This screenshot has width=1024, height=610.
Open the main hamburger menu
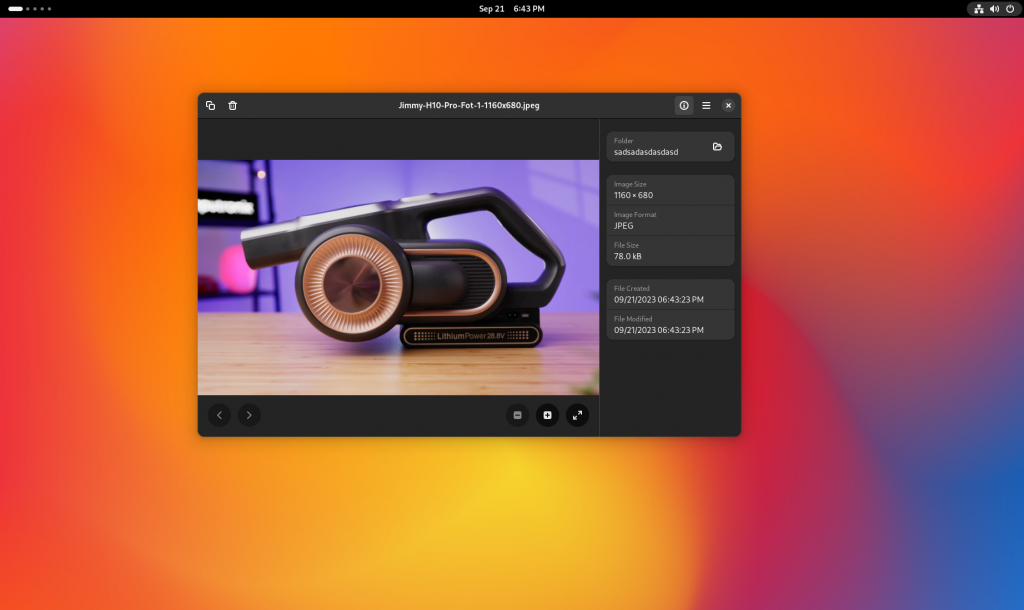(706, 105)
